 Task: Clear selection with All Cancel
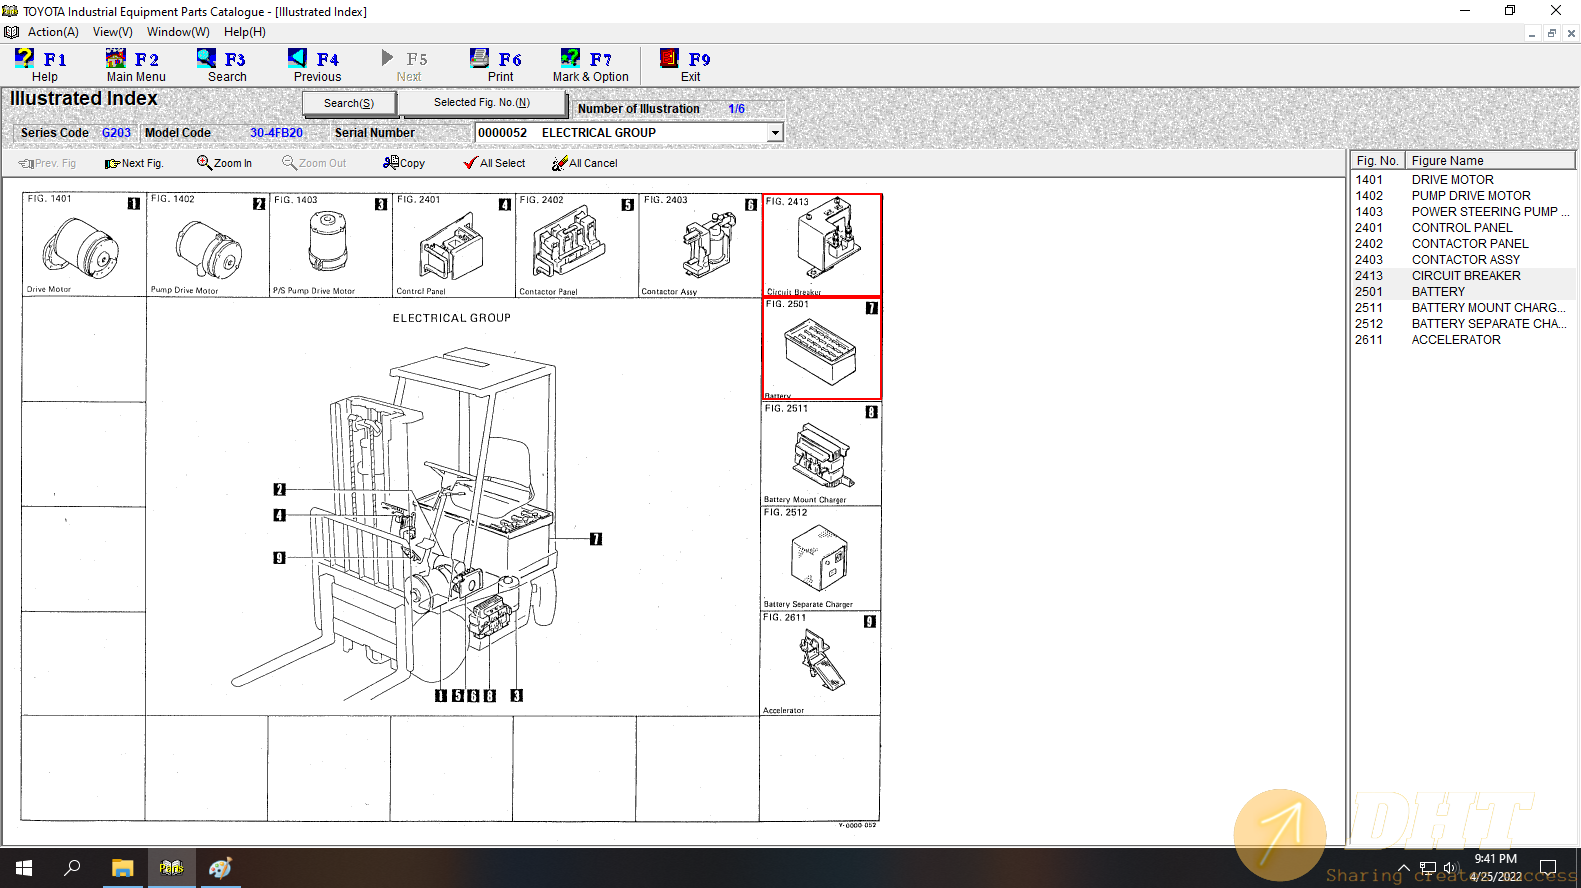click(x=585, y=163)
